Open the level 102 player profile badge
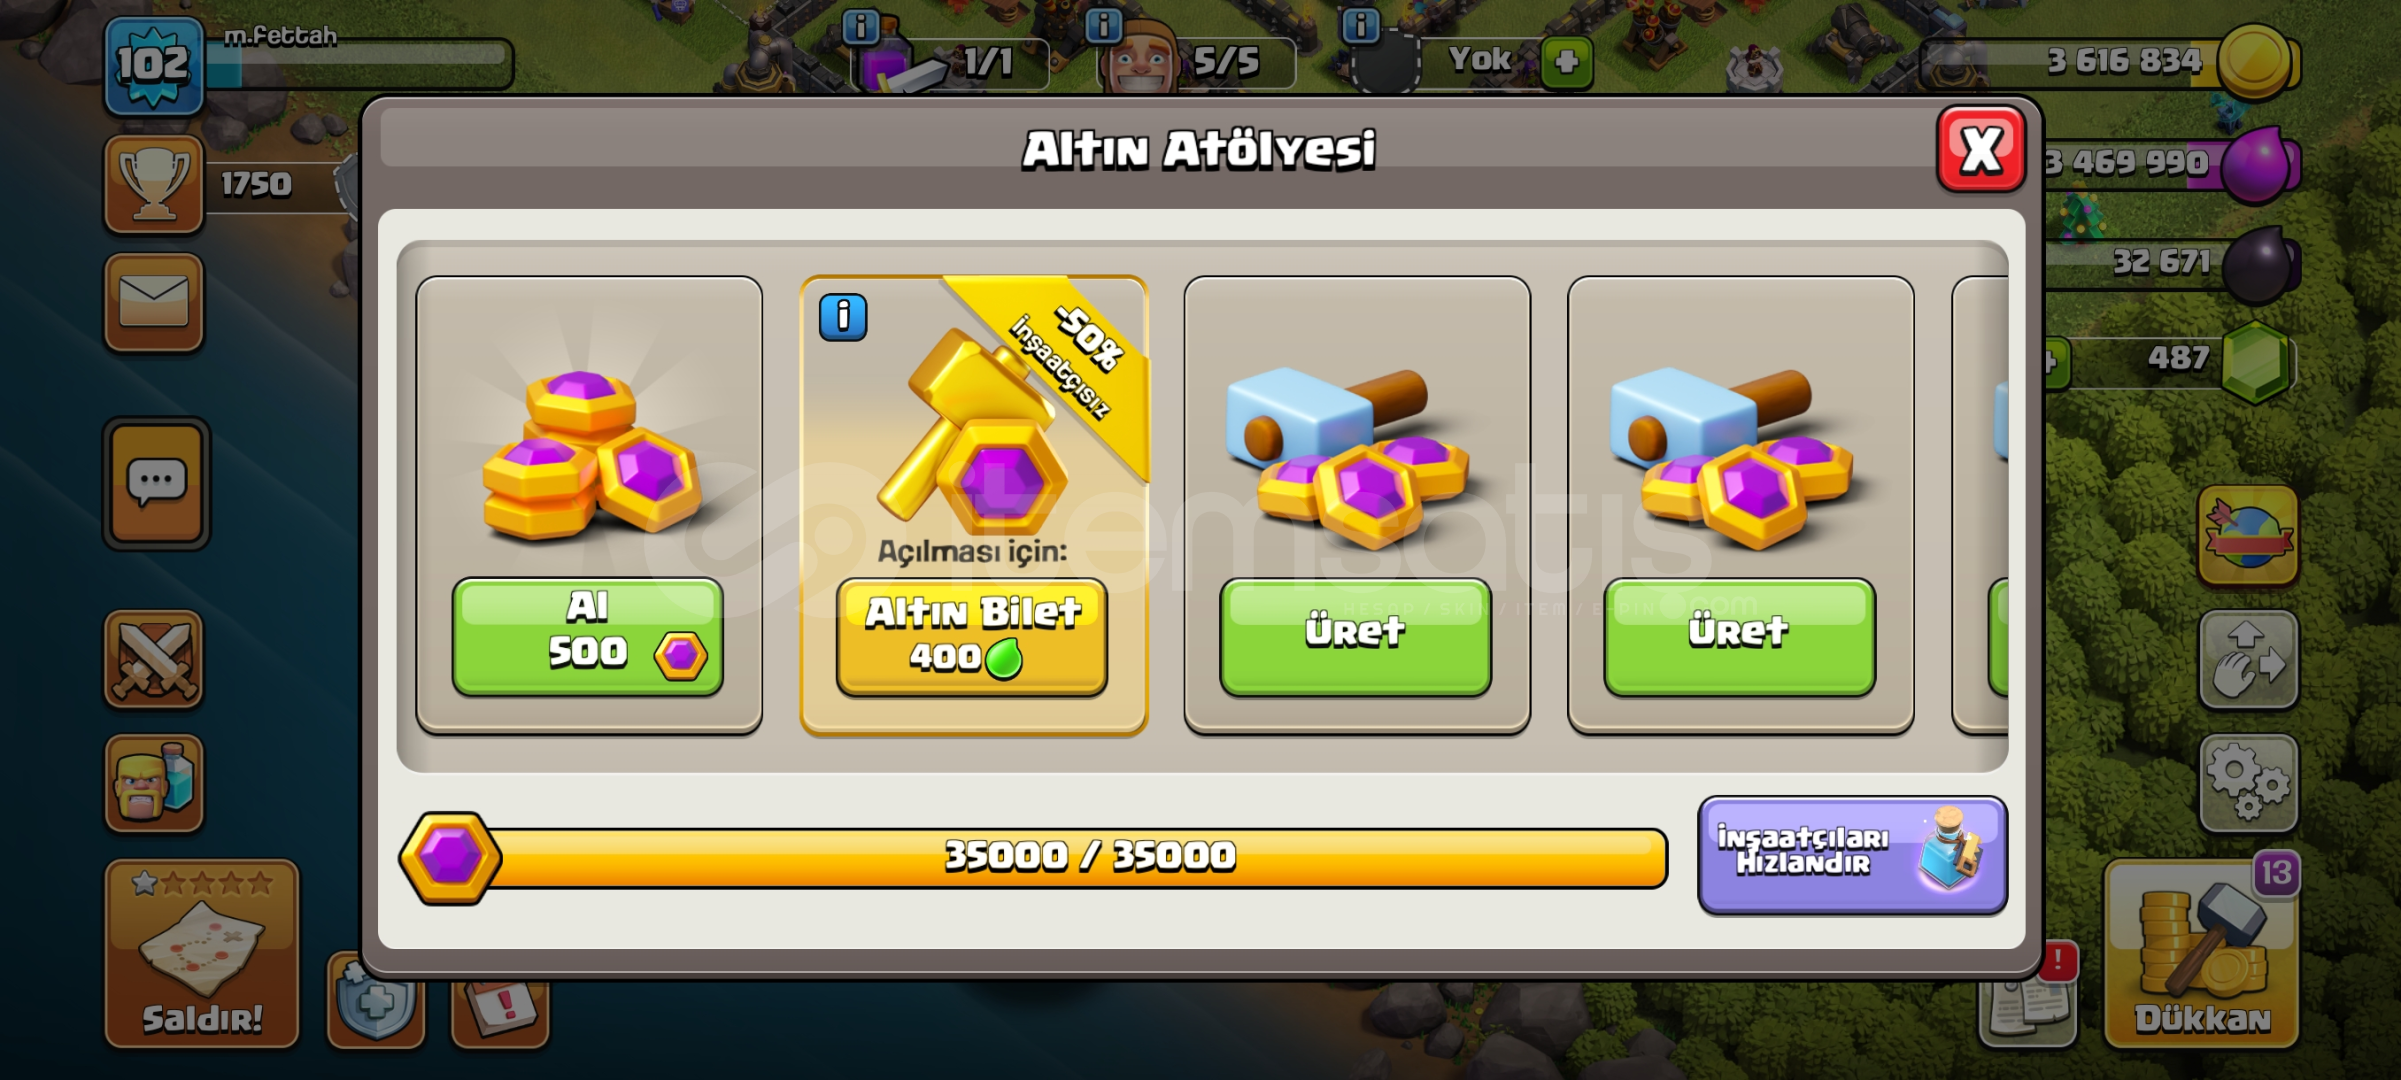The image size is (2401, 1080). pyautogui.click(x=154, y=66)
